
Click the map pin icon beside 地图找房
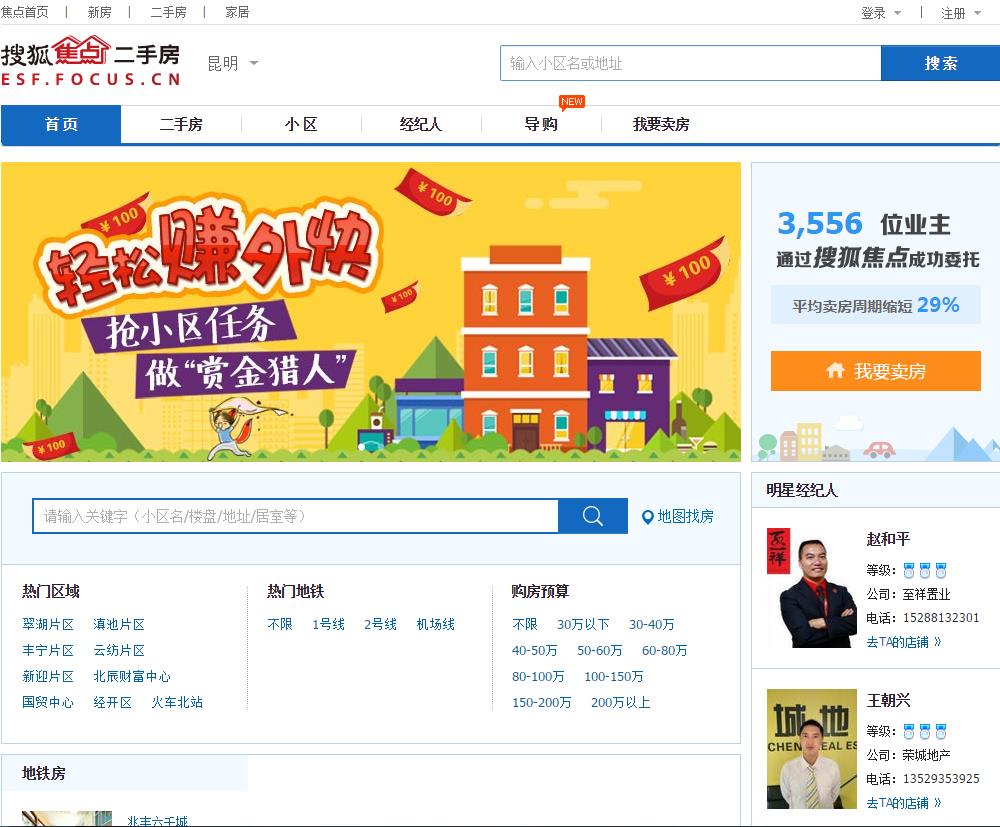[647, 517]
